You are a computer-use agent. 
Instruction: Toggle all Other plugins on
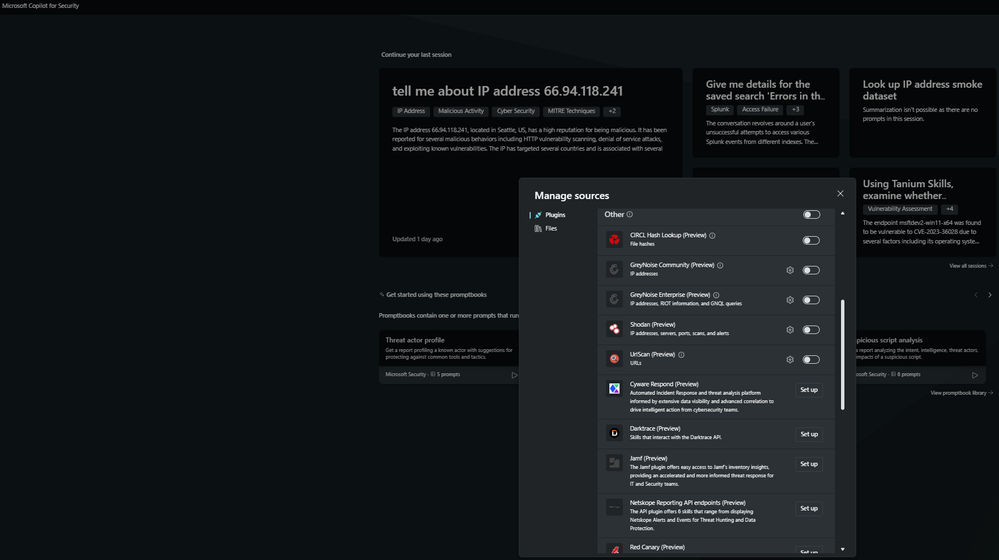click(x=811, y=215)
